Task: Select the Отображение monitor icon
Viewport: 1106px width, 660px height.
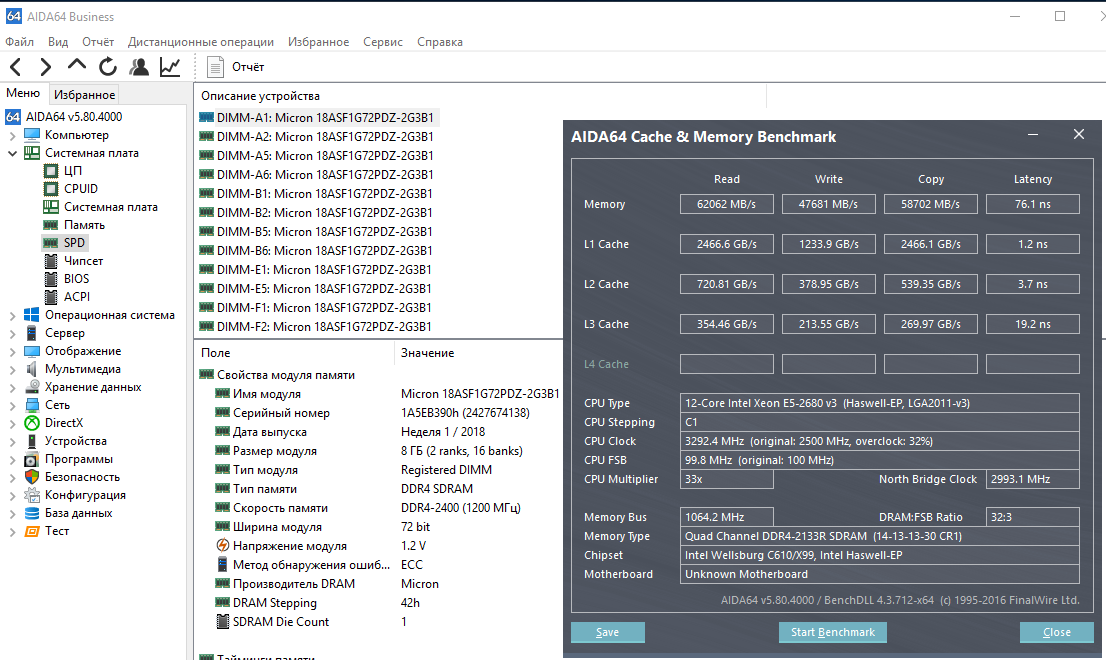Action: click(32, 351)
